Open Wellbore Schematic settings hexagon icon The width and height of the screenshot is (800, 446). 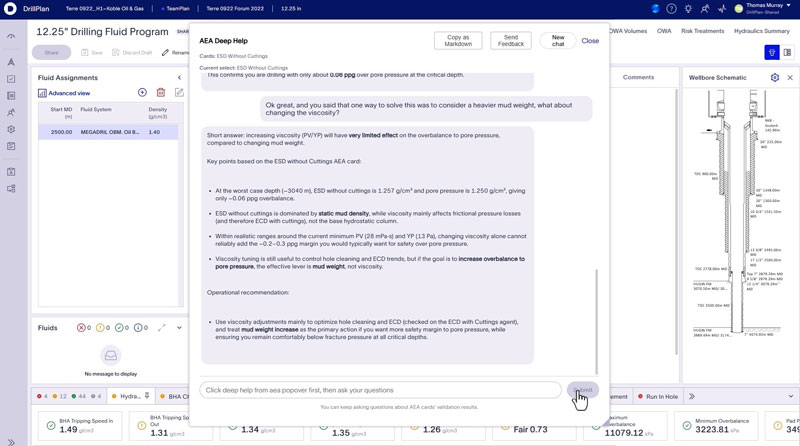[775, 78]
